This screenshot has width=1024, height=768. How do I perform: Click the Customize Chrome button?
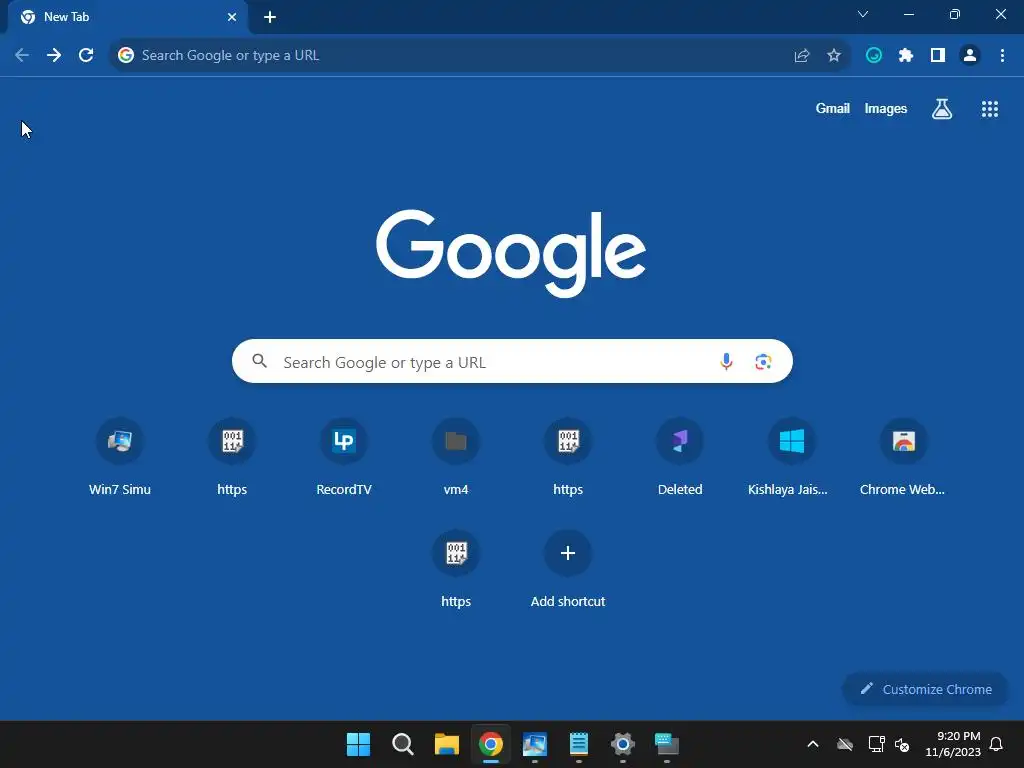(x=925, y=689)
